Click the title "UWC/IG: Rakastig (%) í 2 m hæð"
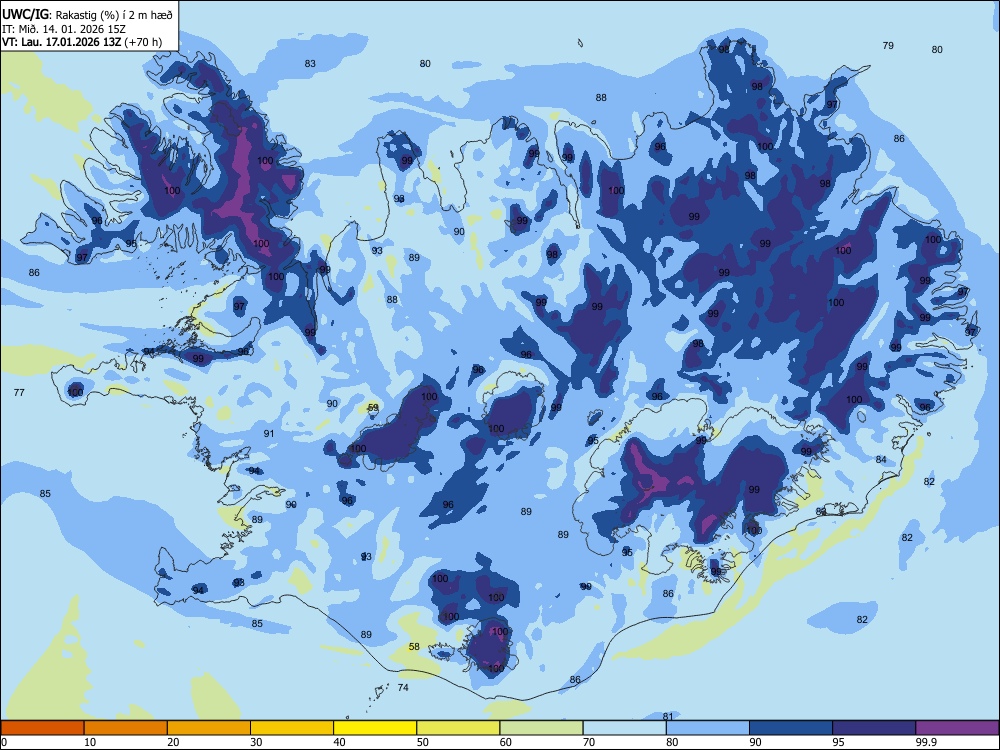Viewport: 1000px width, 750px height. (87, 14)
